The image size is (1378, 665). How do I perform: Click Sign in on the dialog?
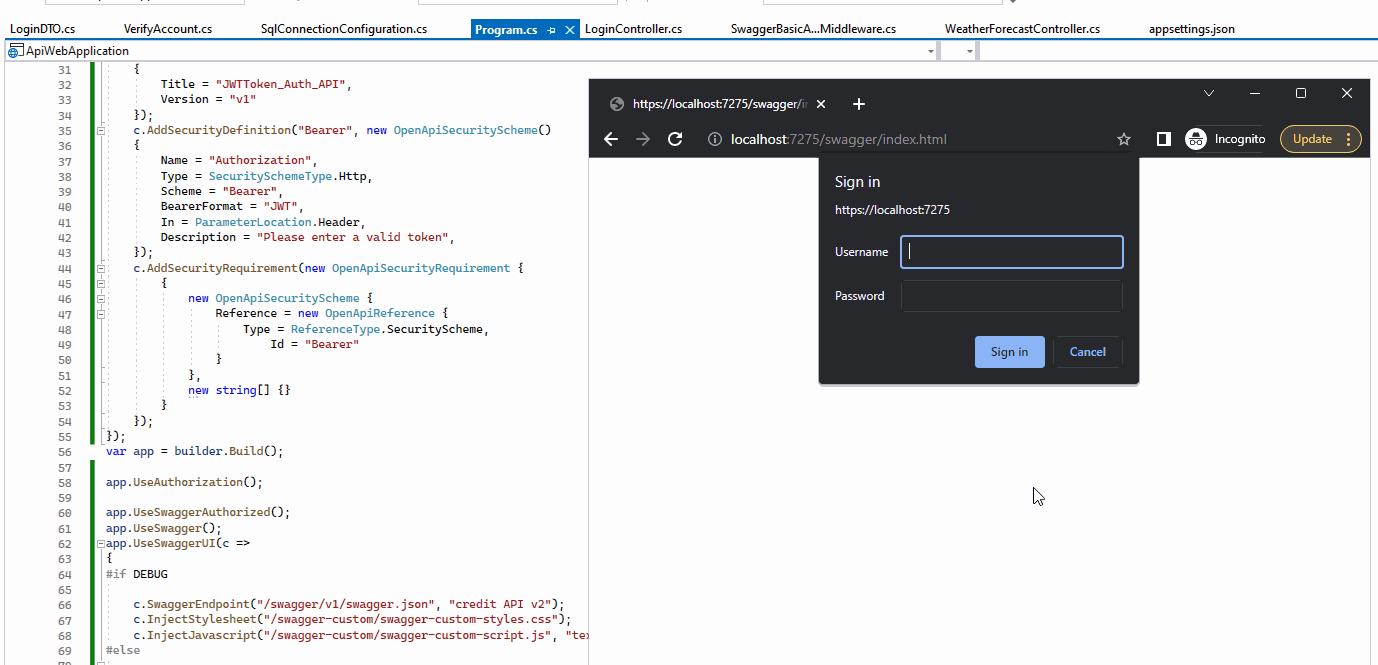1009,352
